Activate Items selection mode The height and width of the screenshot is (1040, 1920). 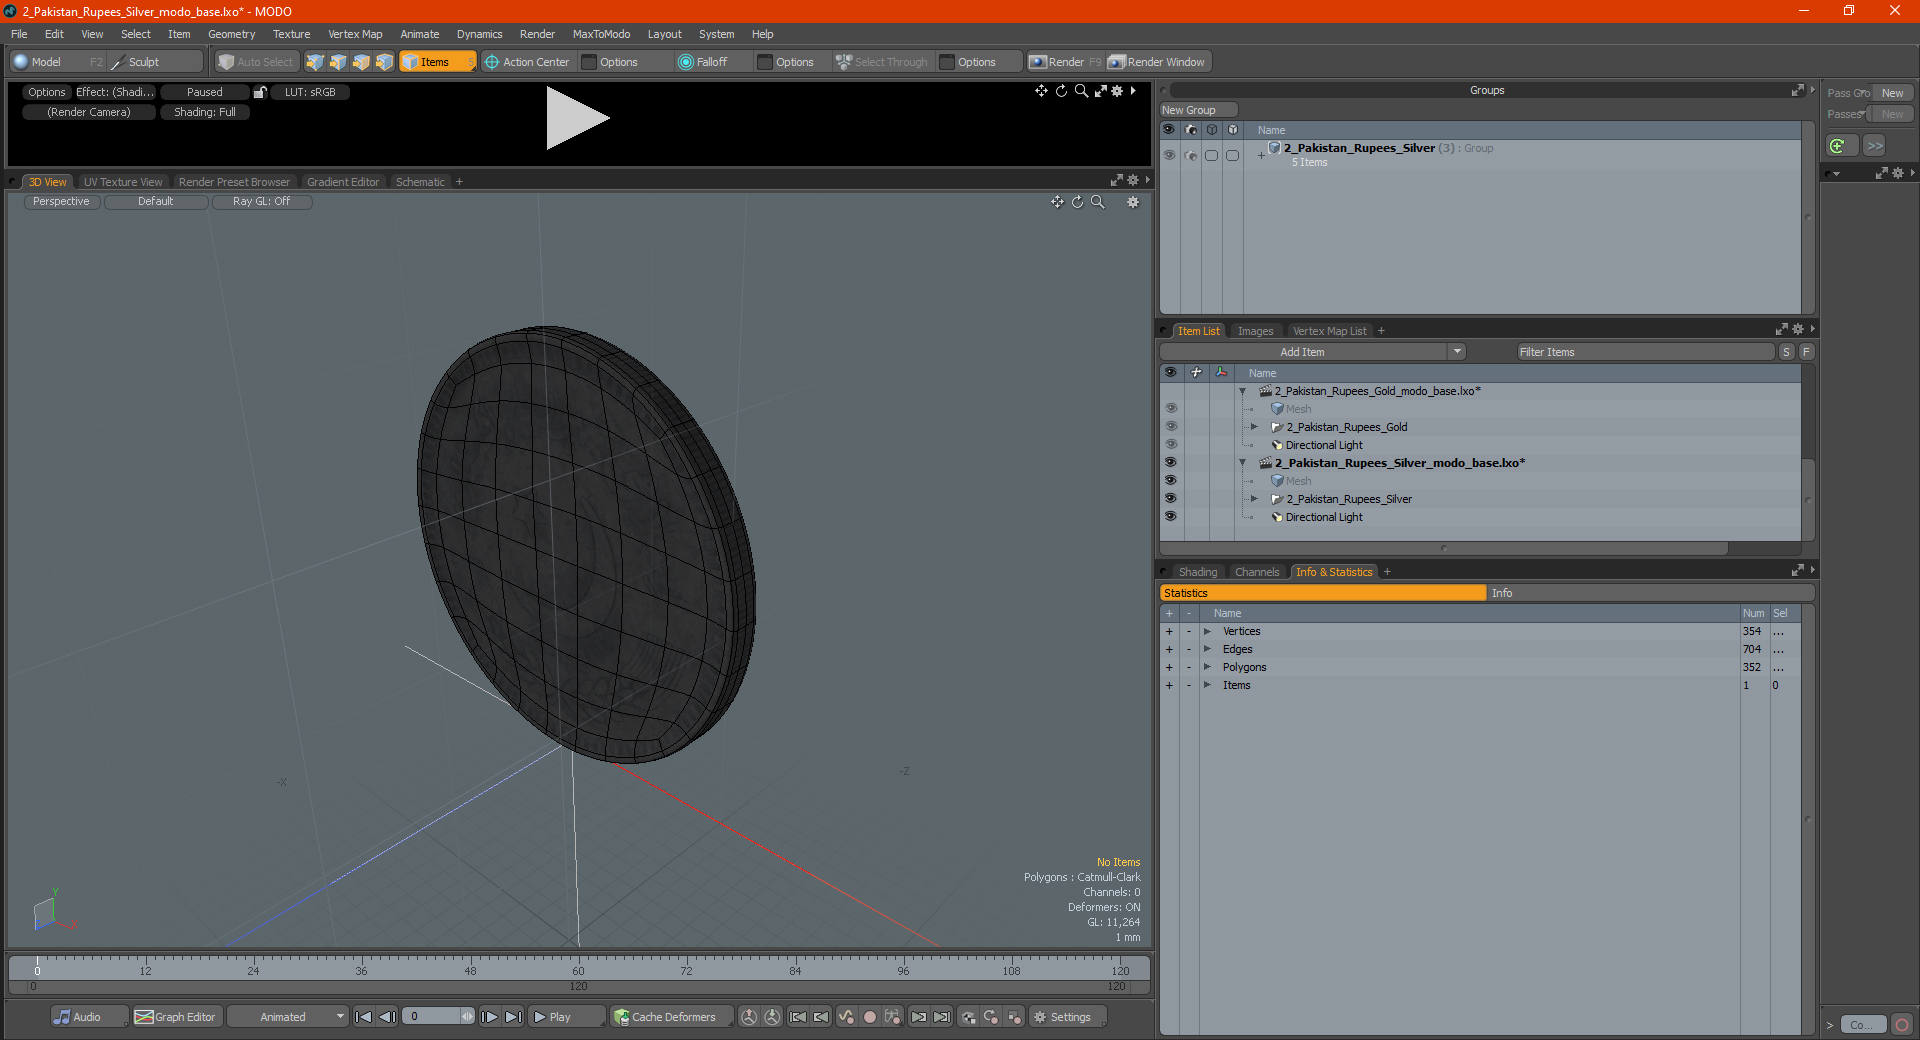click(x=437, y=62)
